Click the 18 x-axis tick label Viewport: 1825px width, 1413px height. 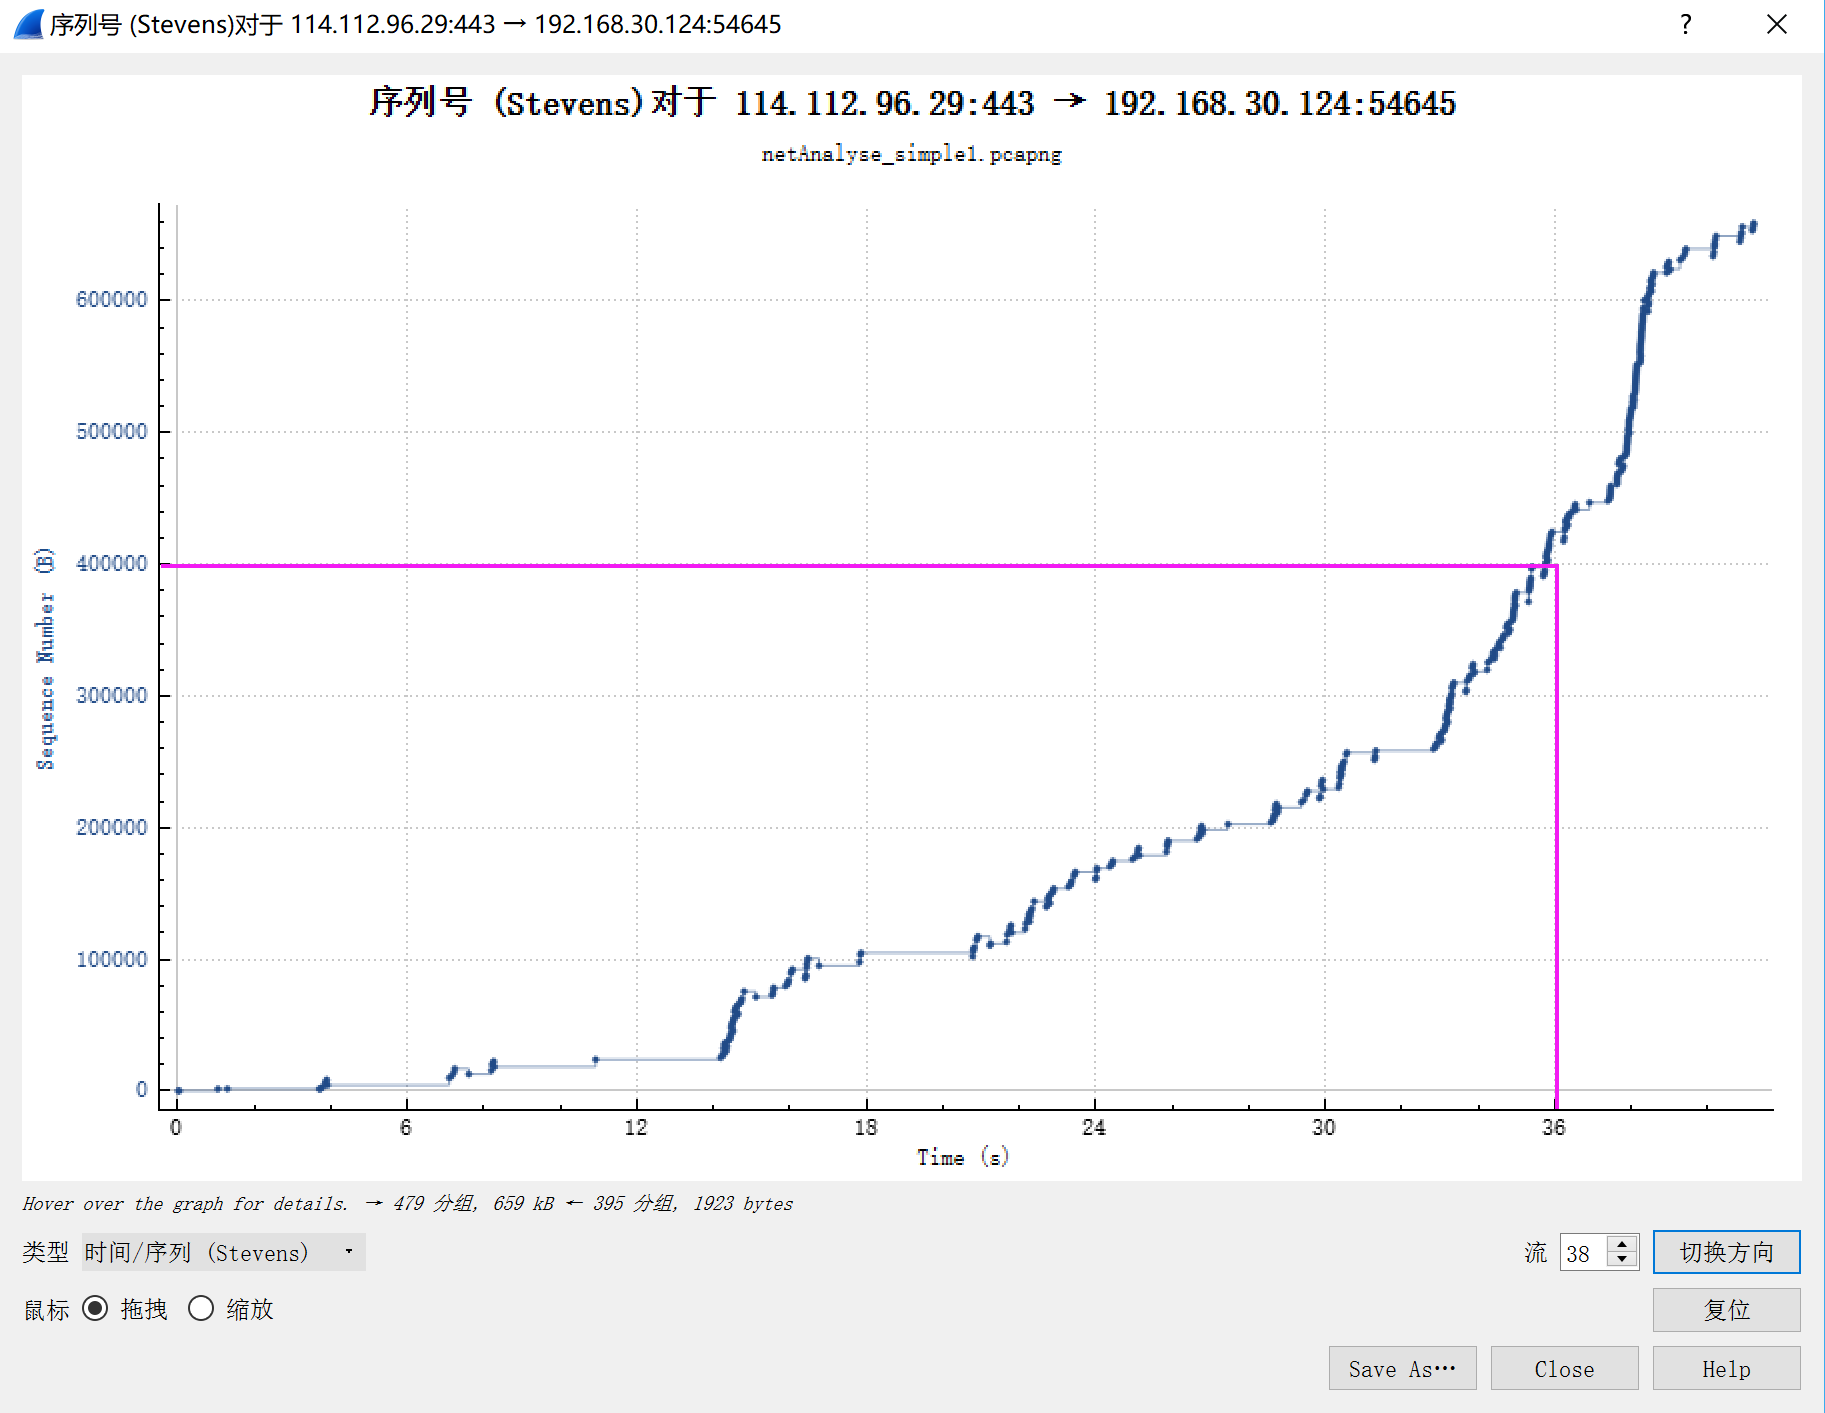click(866, 1127)
